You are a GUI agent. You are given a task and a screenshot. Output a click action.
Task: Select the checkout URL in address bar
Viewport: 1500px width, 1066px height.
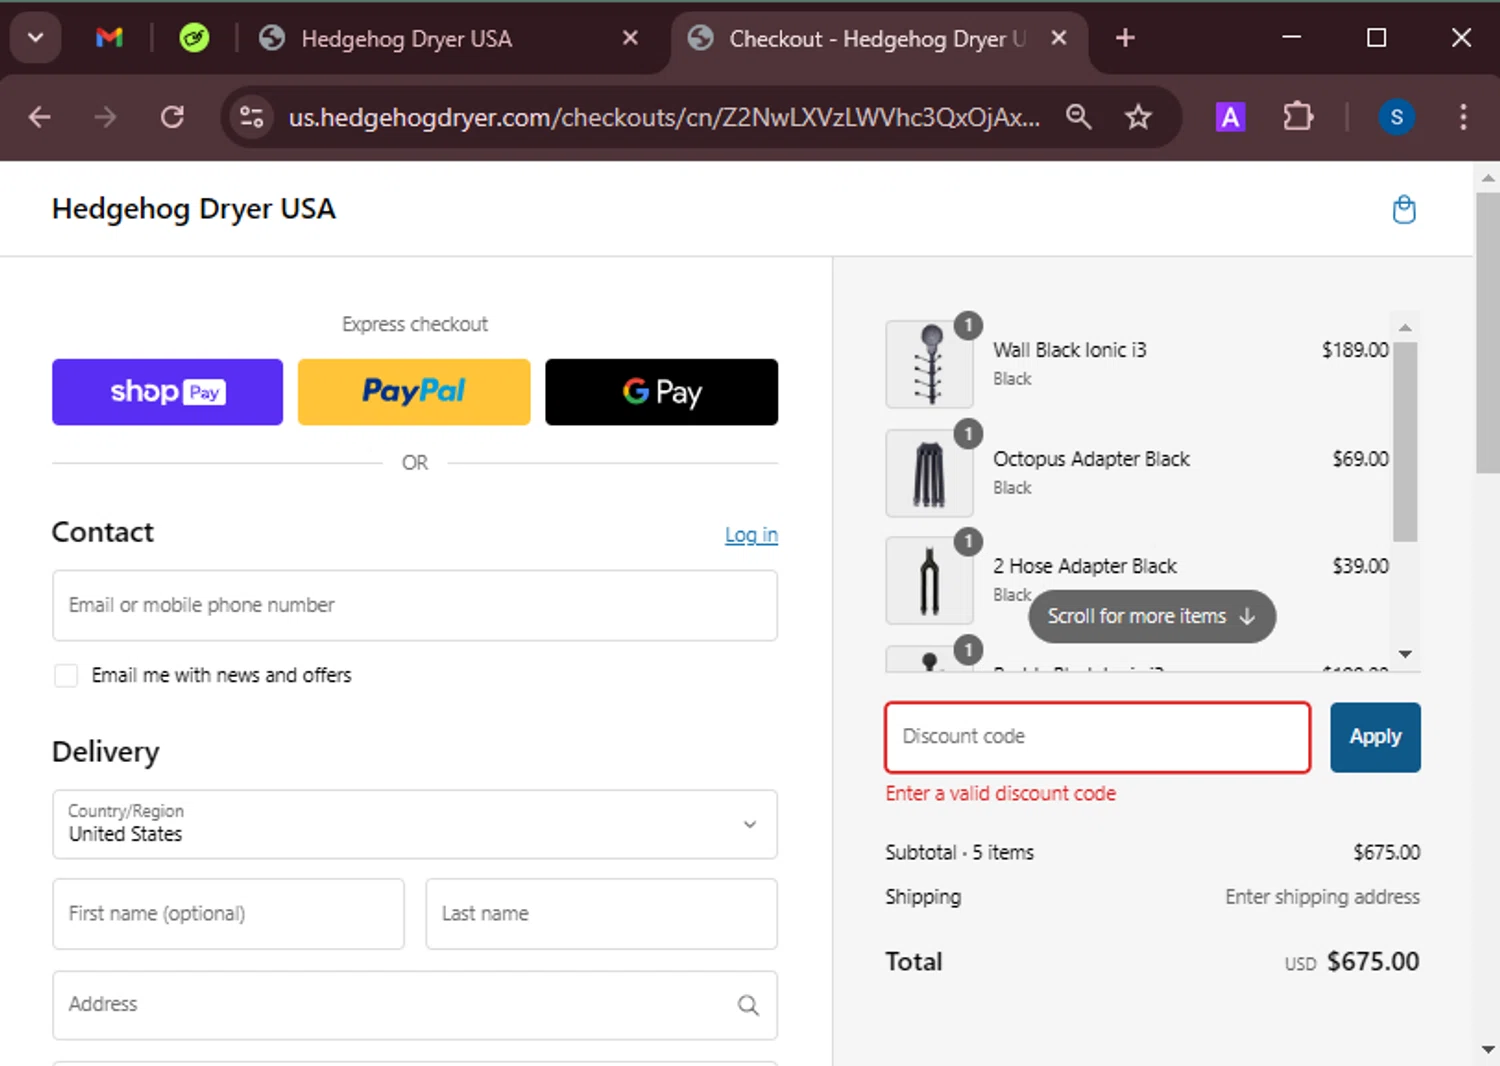[664, 117]
